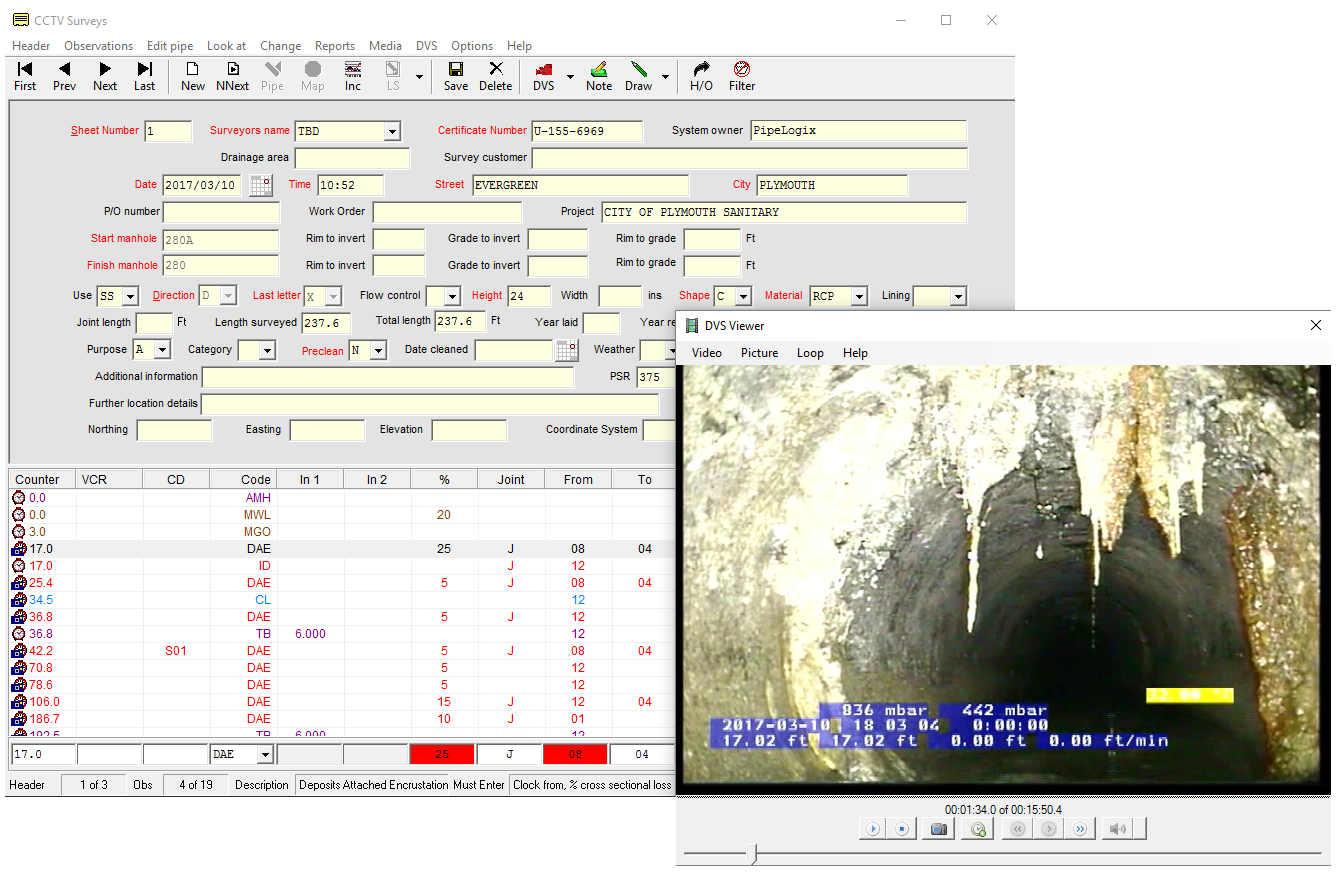The width and height of the screenshot is (1339, 872).
Task: Click the Inc toolbar icon
Action: pyautogui.click(x=353, y=76)
